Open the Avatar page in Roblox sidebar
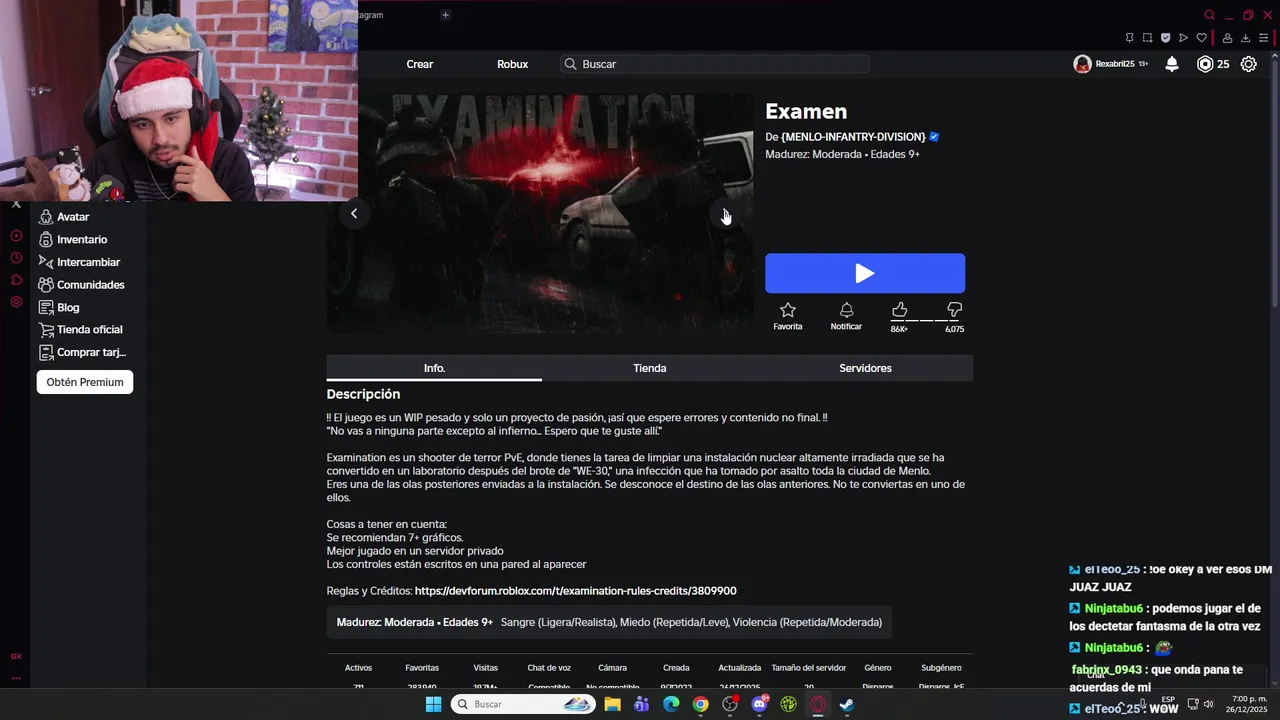 (64, 217)
